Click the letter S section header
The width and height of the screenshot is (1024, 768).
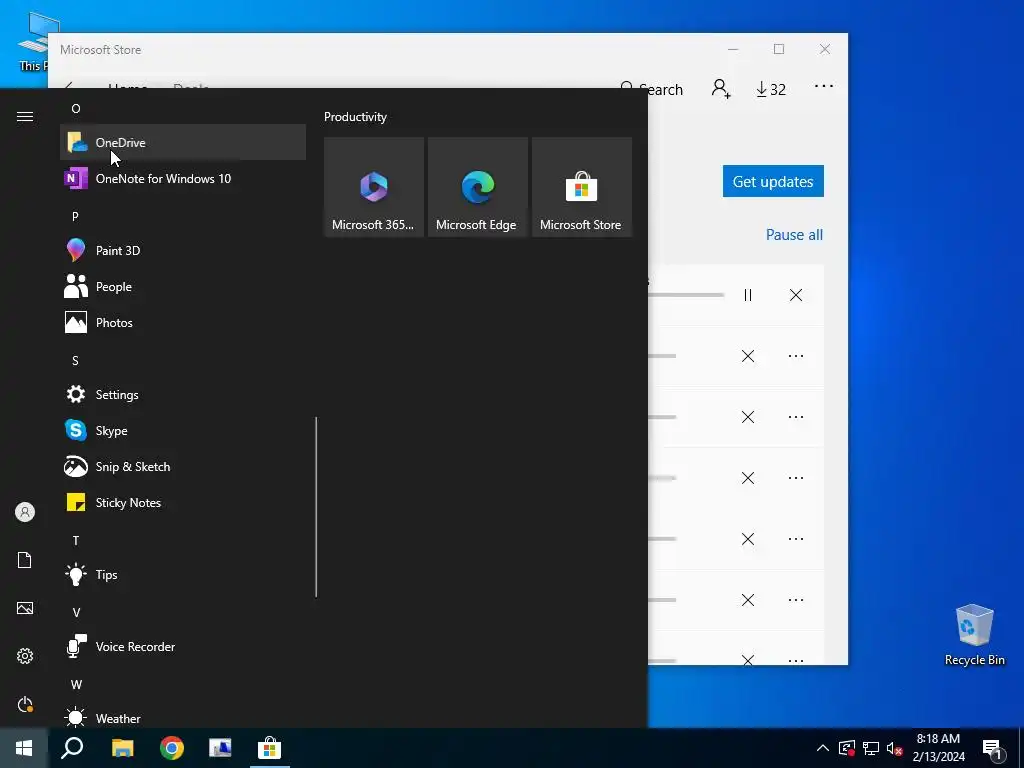coord(75,360)
